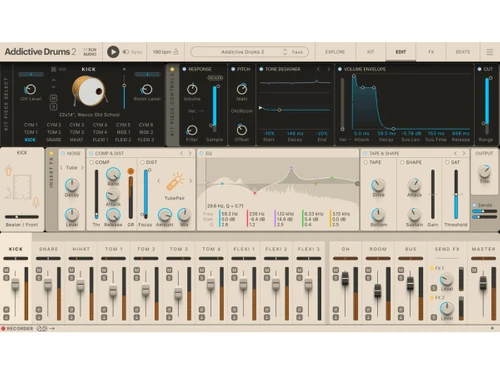
Task: Select next noise type right of Tube
Action: tap(82, 168)
